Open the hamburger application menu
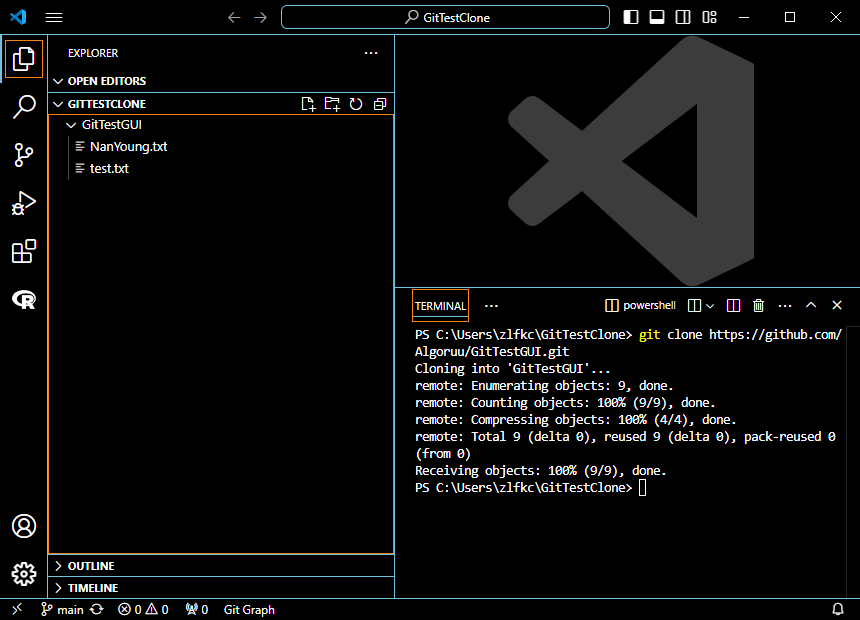The width and height of the screenshot is (860, 620). tap(54, 18)
